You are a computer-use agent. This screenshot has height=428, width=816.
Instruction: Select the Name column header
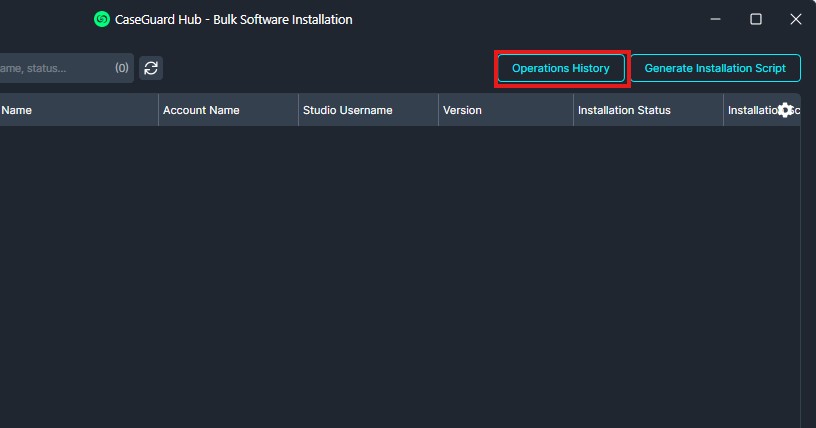(79, 110)
